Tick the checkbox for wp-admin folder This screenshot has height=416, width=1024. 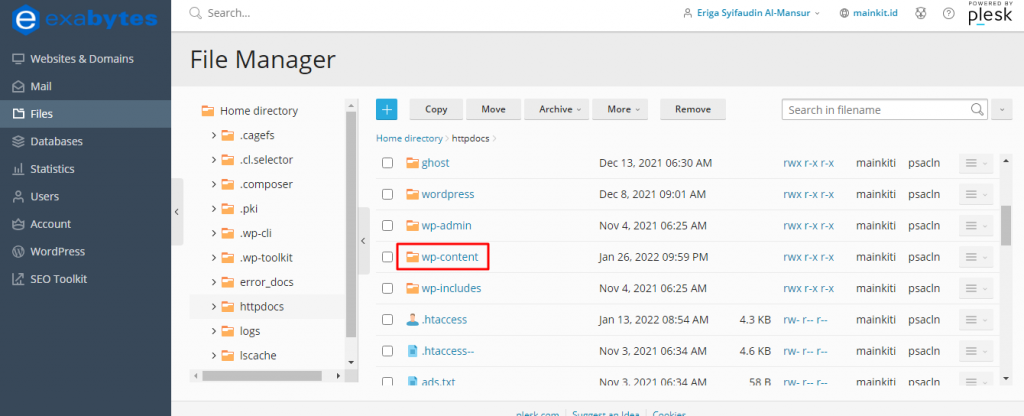pos(387,226)
